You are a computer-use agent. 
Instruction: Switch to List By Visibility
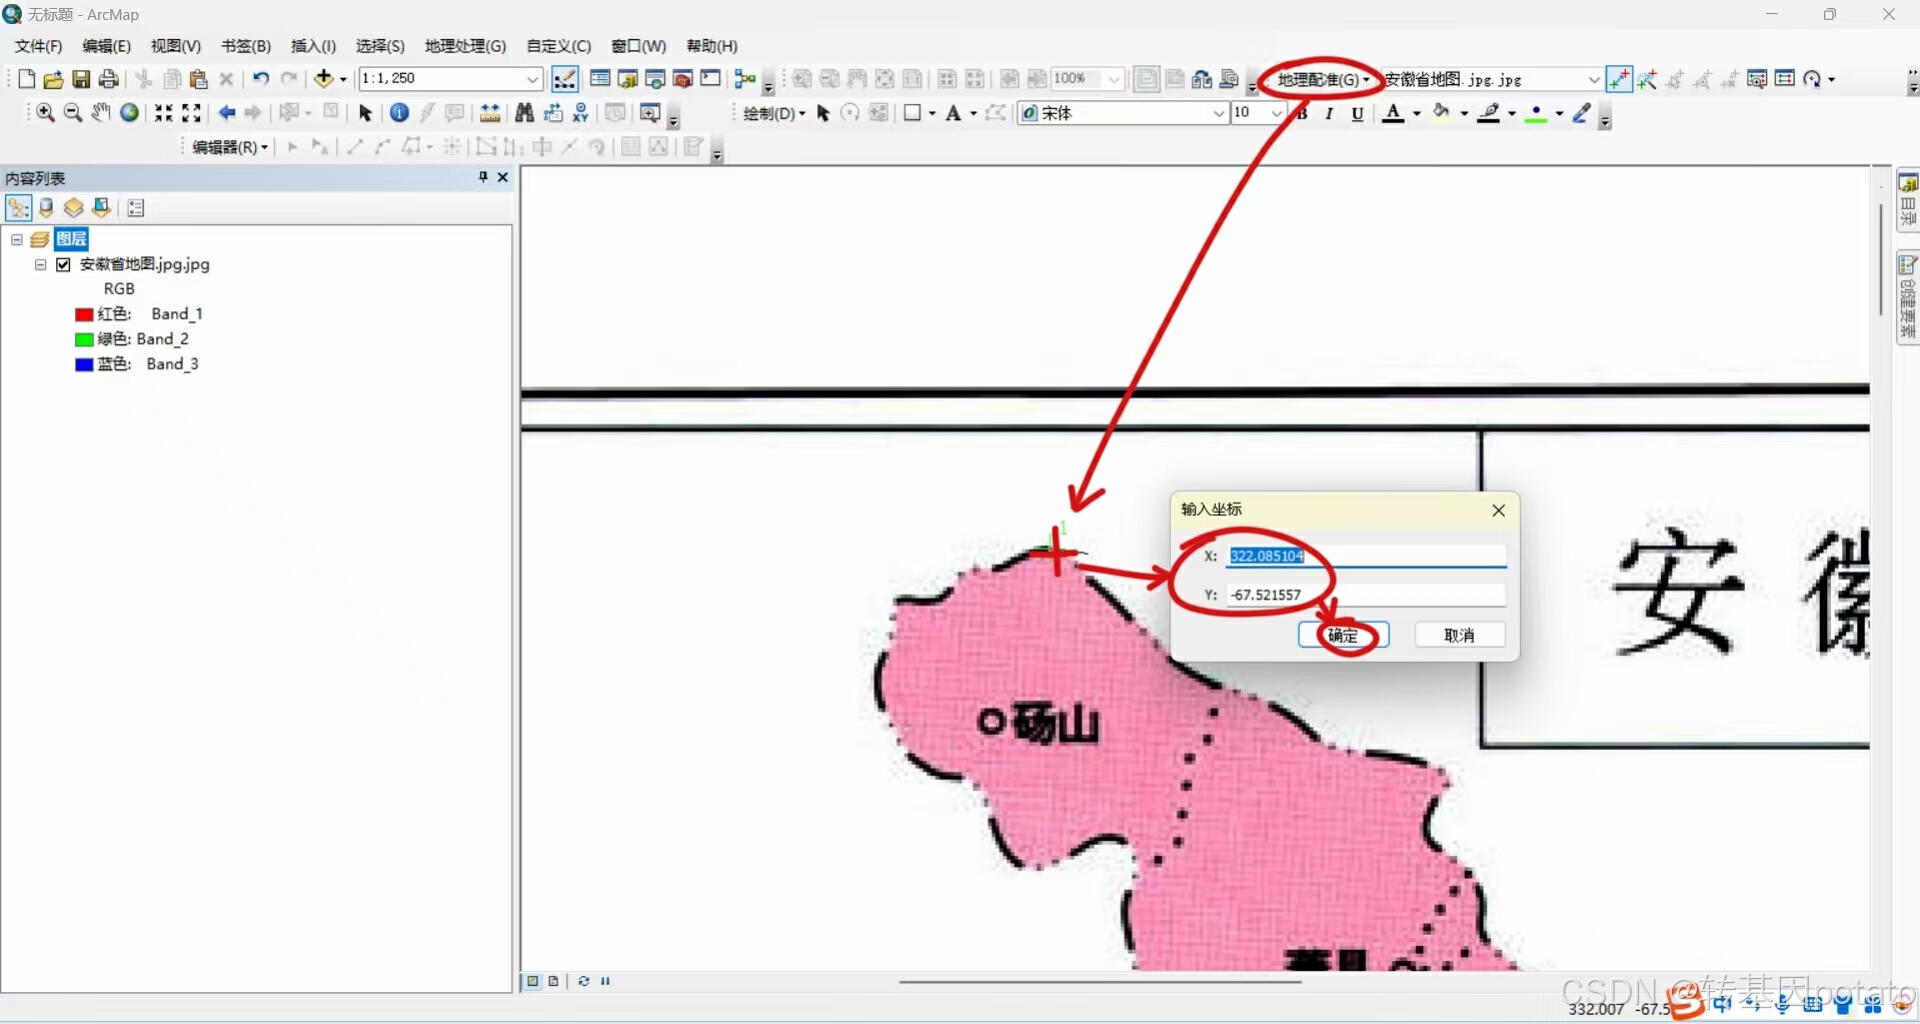(73, 208)
